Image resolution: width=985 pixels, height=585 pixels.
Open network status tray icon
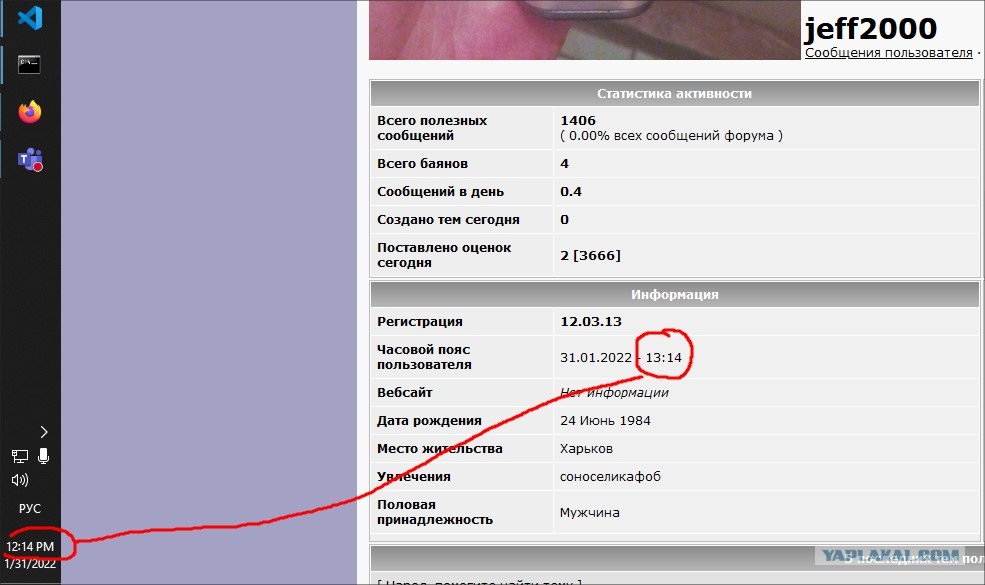(19, 456)
